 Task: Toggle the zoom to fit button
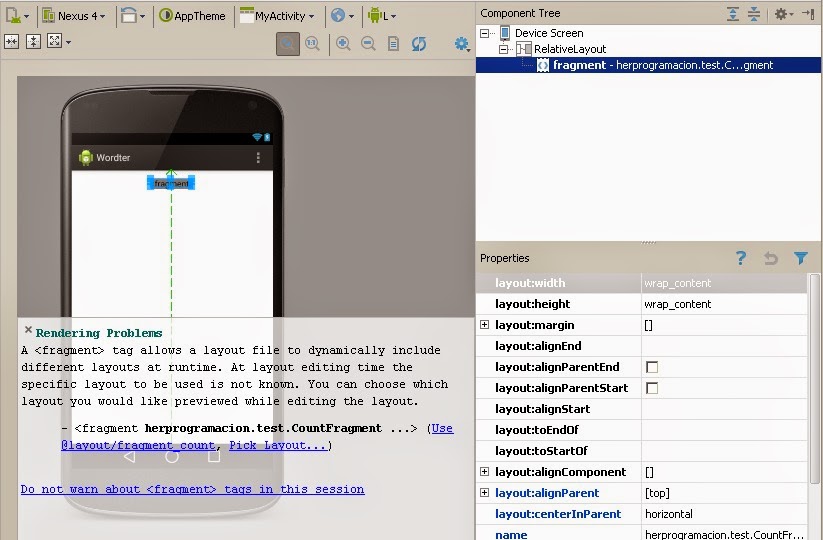288,44
